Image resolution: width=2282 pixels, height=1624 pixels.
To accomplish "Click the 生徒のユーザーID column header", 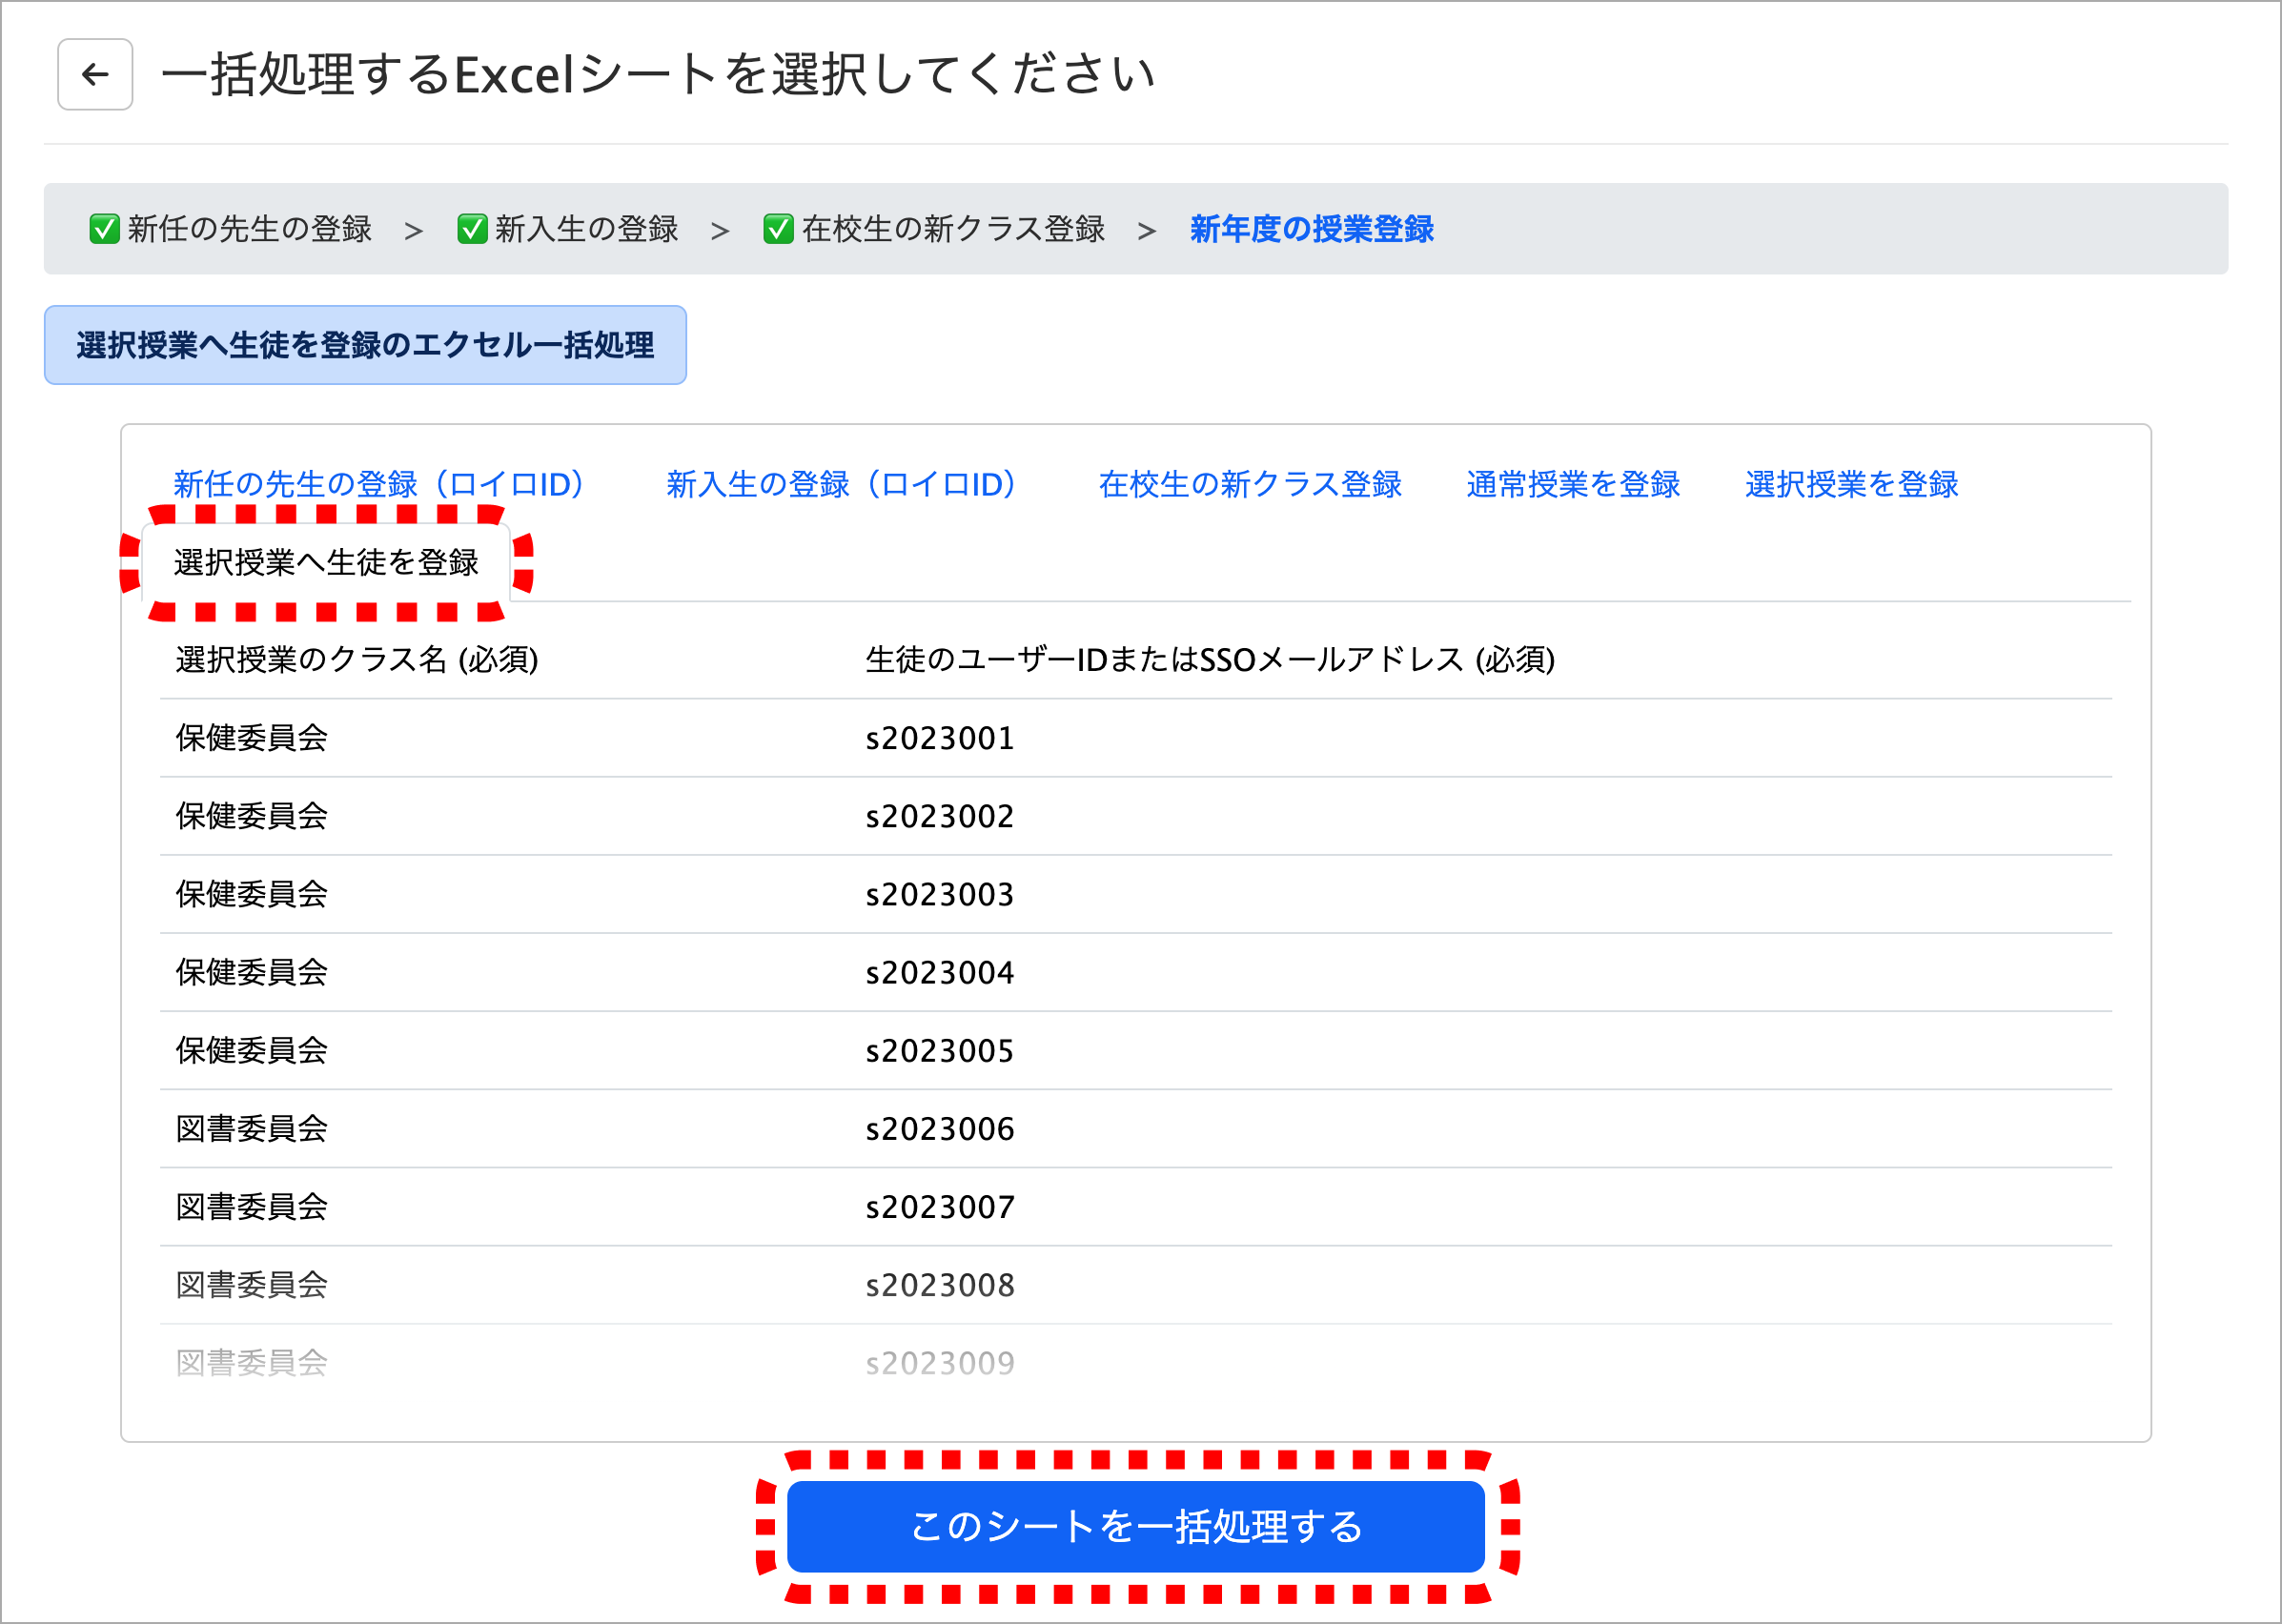I will pos(1209,659).
